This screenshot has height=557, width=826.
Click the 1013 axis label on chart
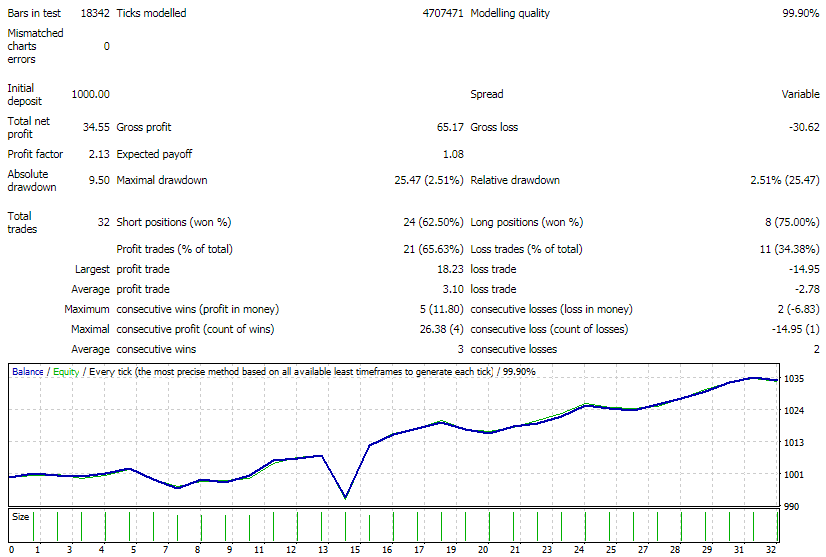[x=794, y=443]
